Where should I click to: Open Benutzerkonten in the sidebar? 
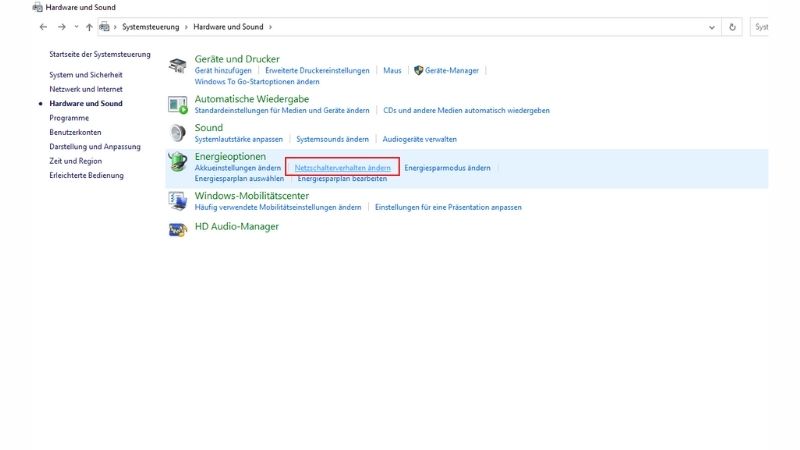pyautogui.click(x=75, y=132)
